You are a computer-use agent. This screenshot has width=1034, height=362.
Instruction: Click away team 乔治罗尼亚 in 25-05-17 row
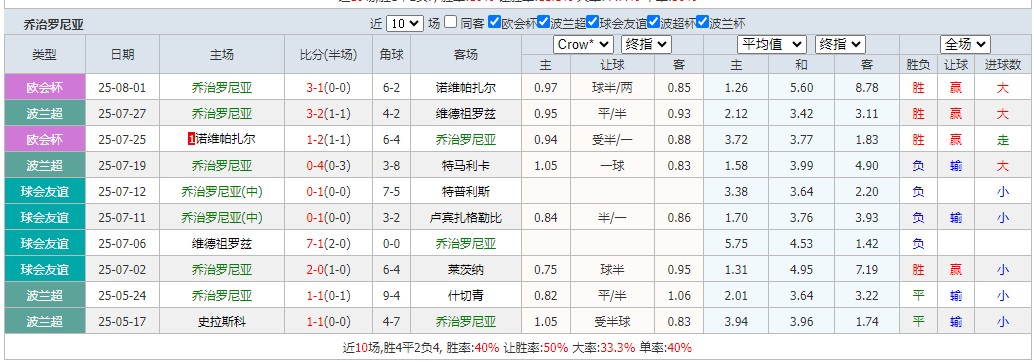click(x=466, y=322)
